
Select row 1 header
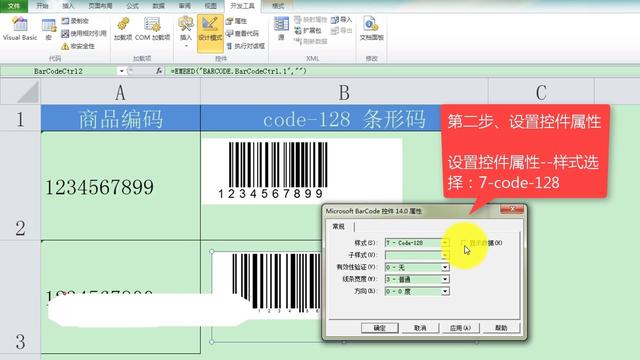coord(20,118)
